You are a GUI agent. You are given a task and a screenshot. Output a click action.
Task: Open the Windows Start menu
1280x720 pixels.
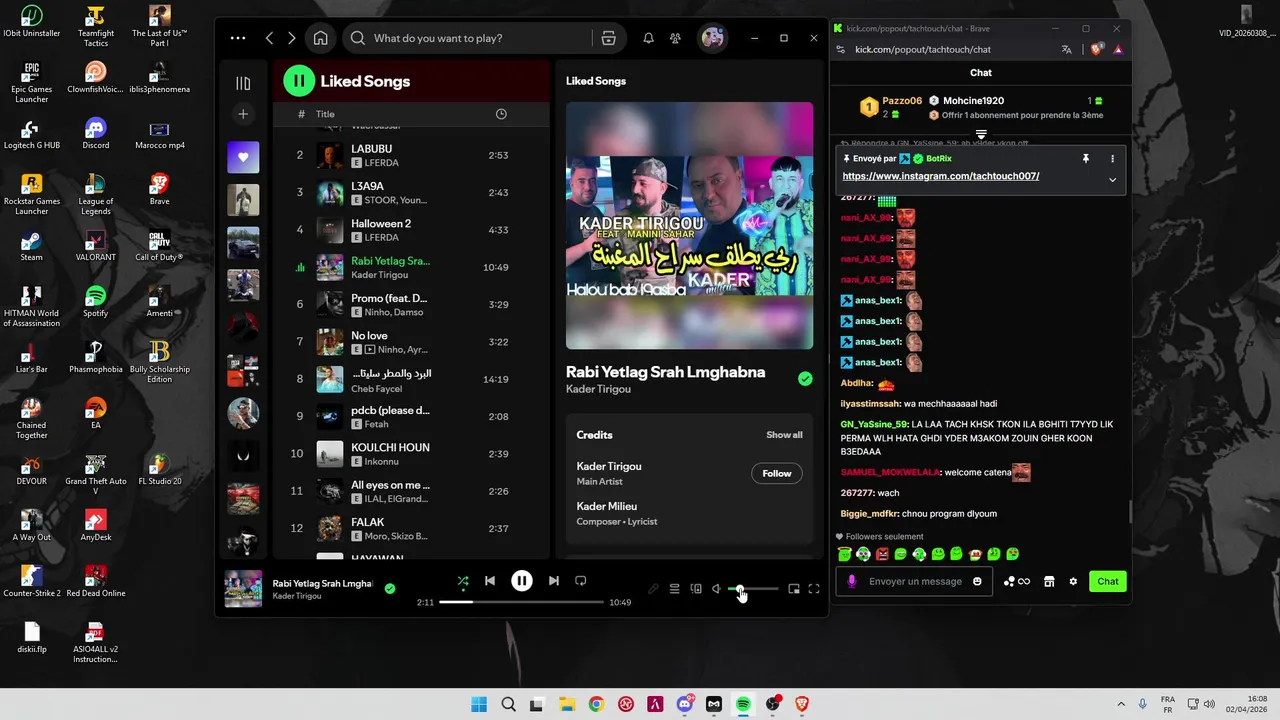[x=479, y=704]
